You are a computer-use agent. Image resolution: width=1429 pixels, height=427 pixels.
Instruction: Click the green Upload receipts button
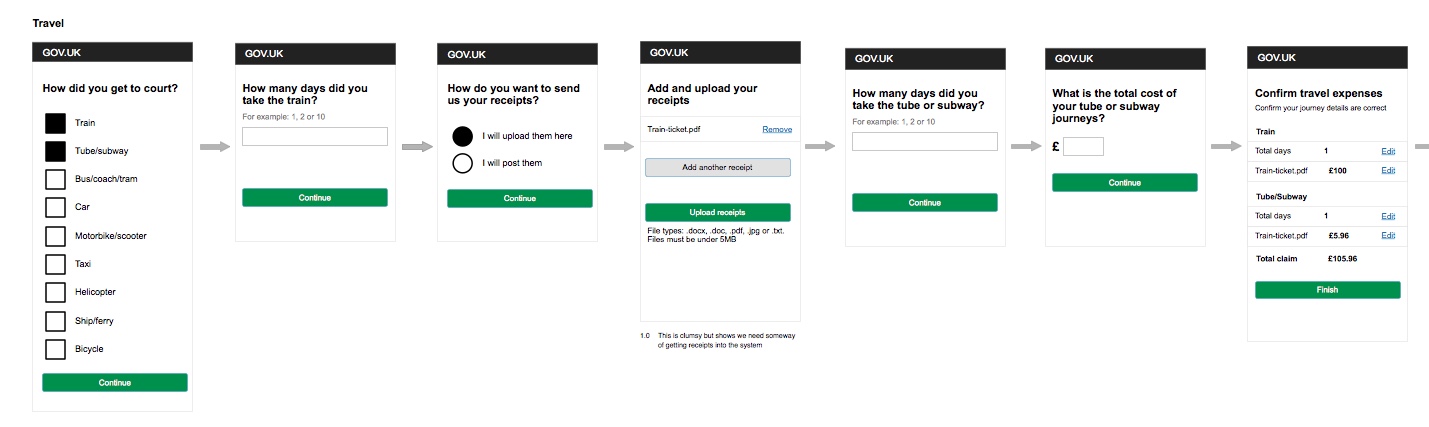pyautogui.click(x=717, y=213)
